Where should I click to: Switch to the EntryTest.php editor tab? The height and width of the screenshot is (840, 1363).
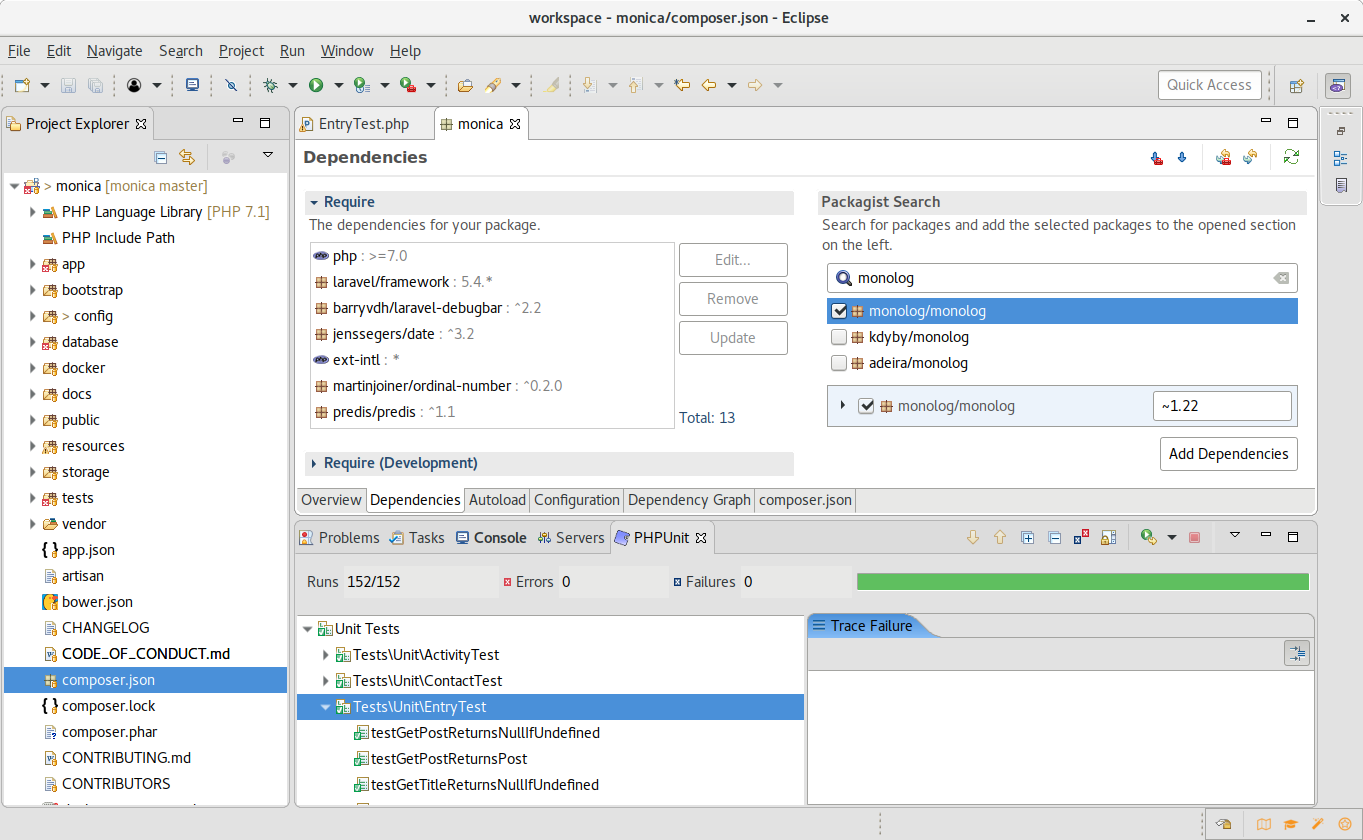pos(364,124)
